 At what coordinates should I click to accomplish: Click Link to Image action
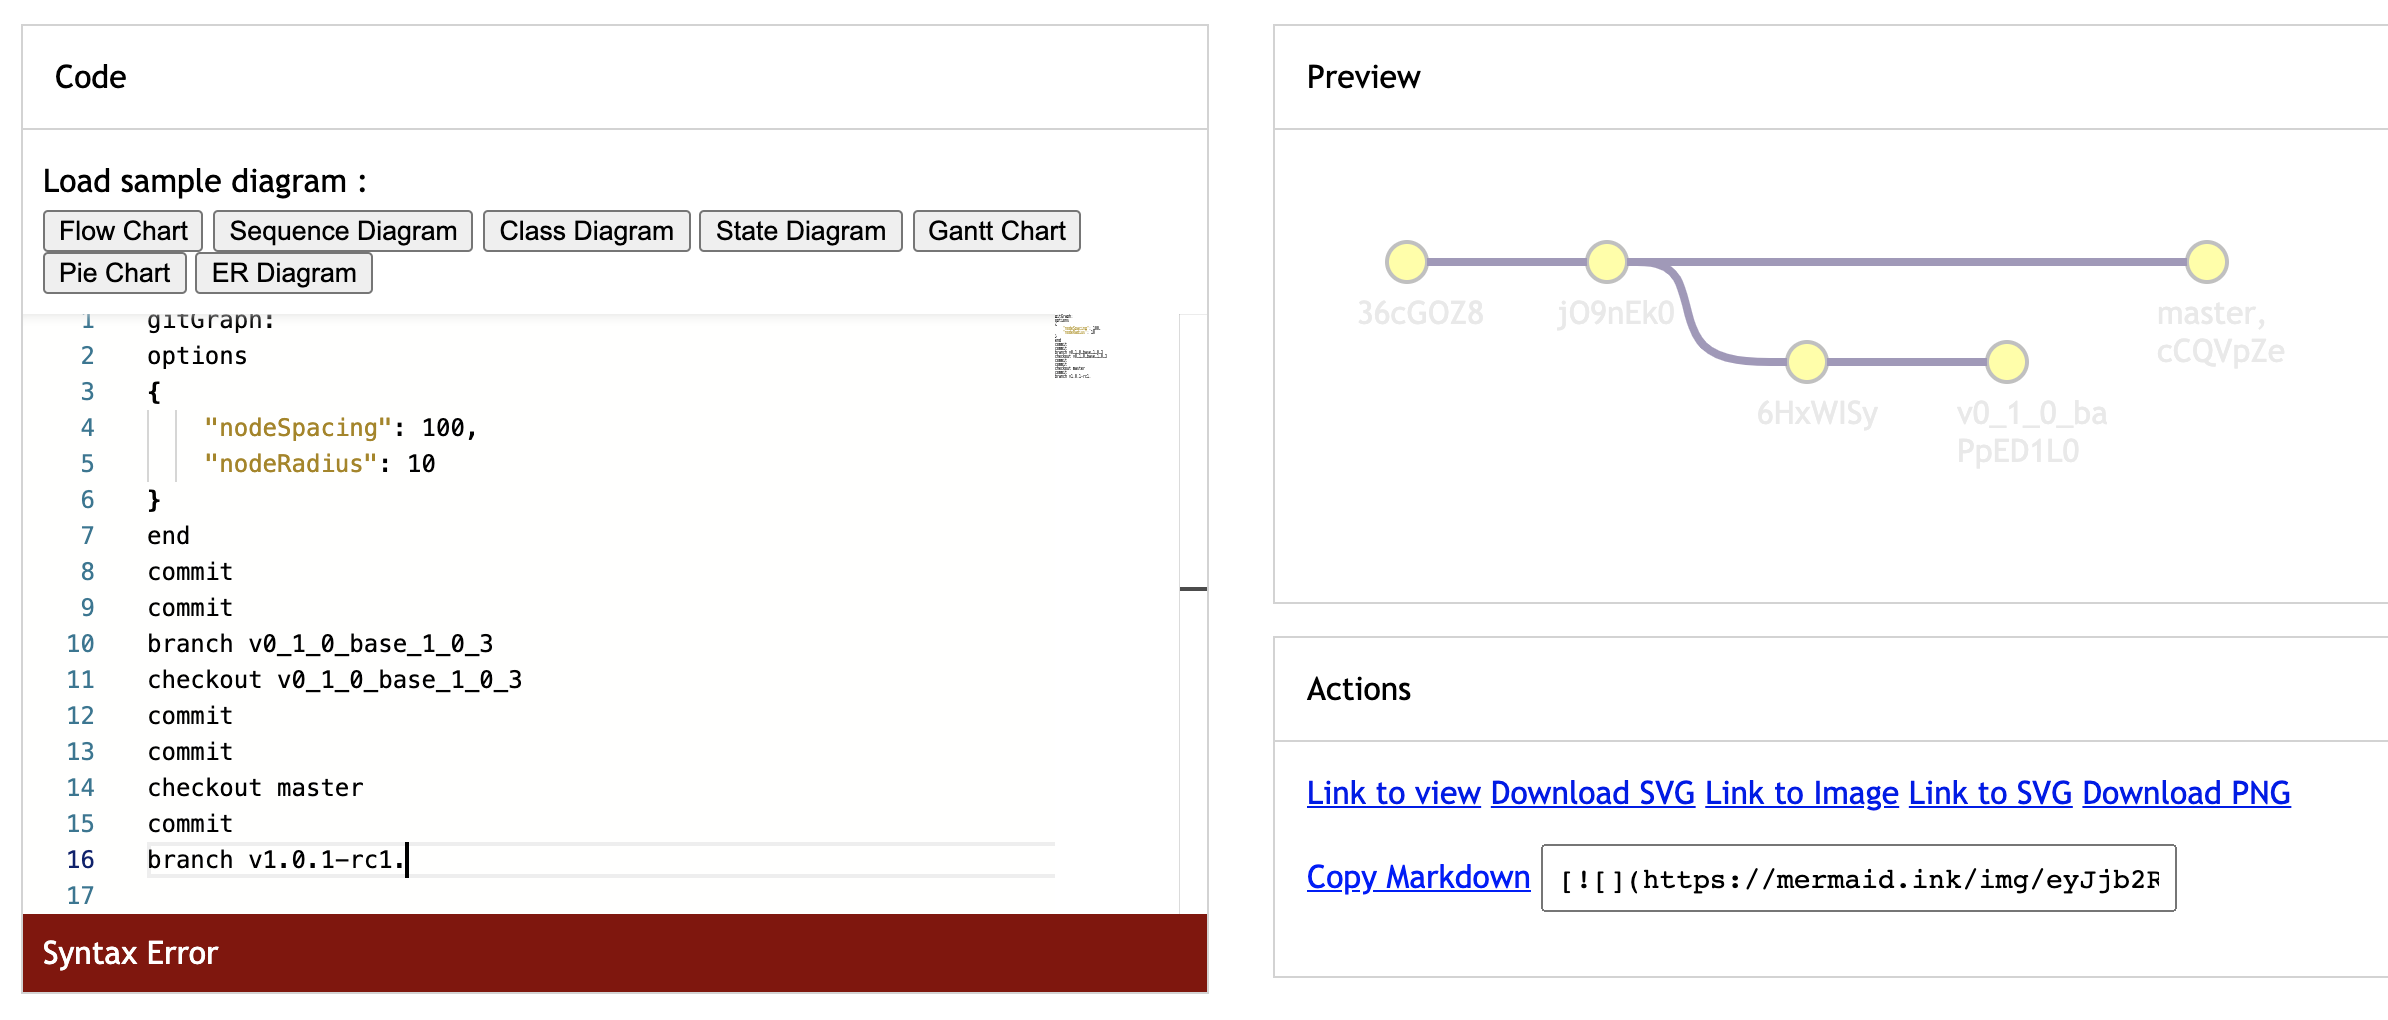pyautogui.click(x=1800, y=792)
